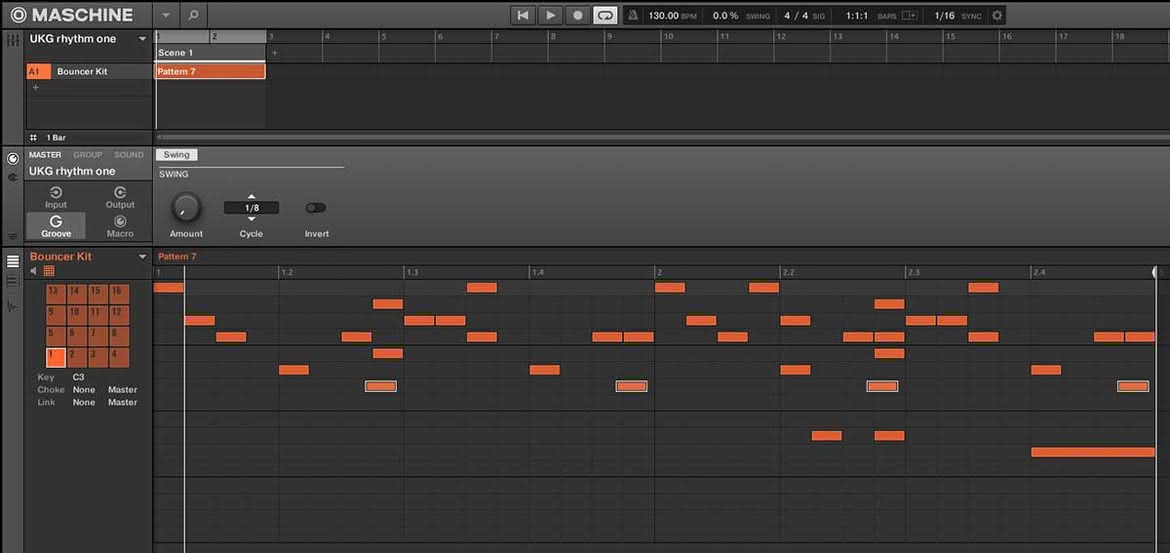Toggle the follow playhead icon next to BARS

click(909, 15)
